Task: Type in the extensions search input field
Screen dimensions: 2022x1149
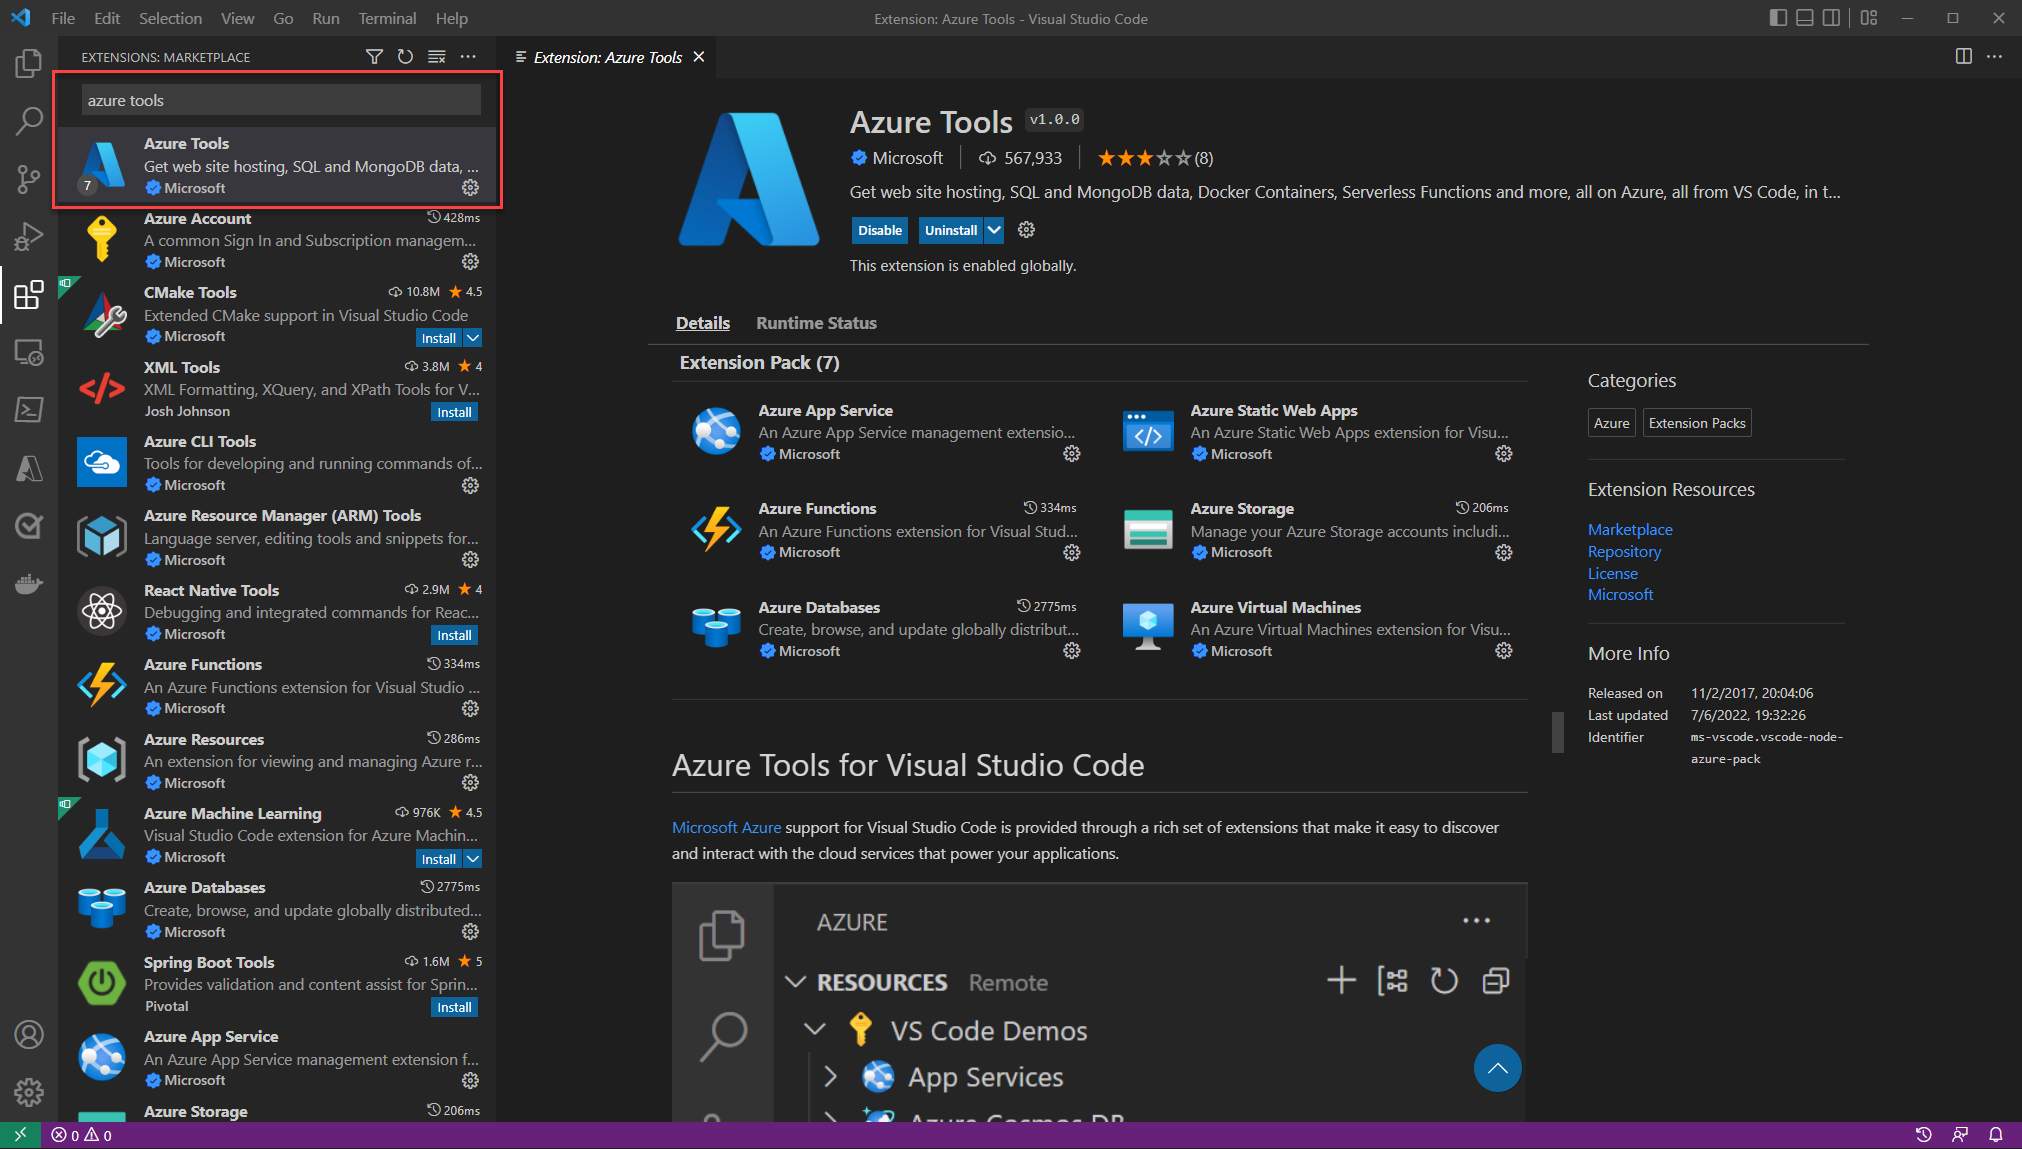Action: coord(281,100)
